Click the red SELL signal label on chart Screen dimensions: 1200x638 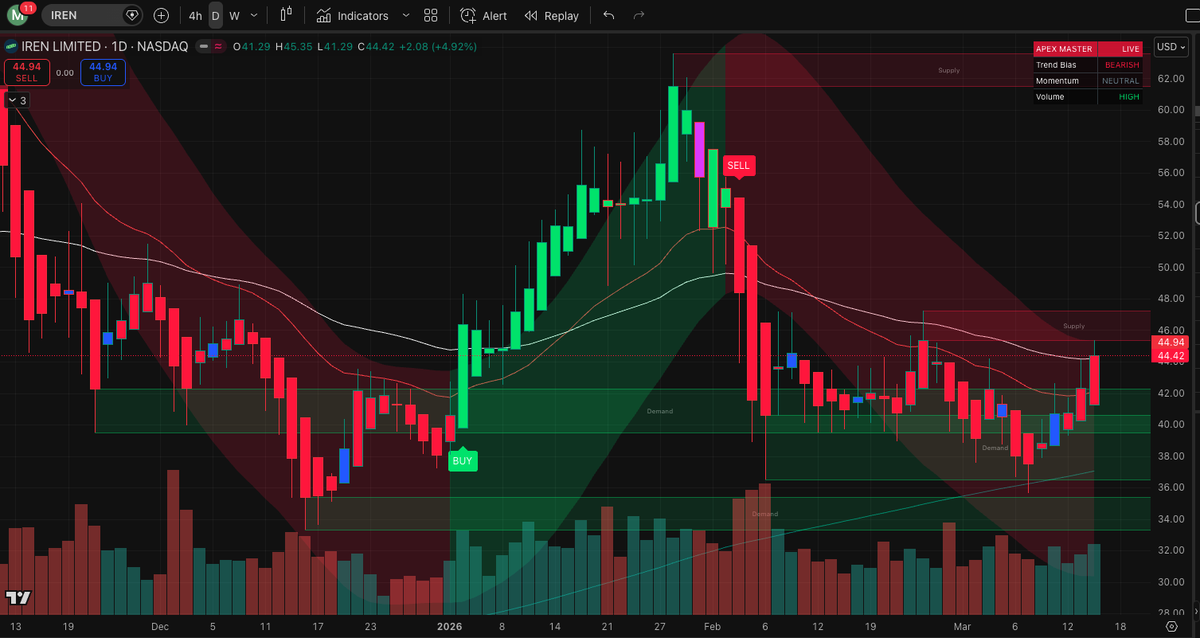point(738,165)
